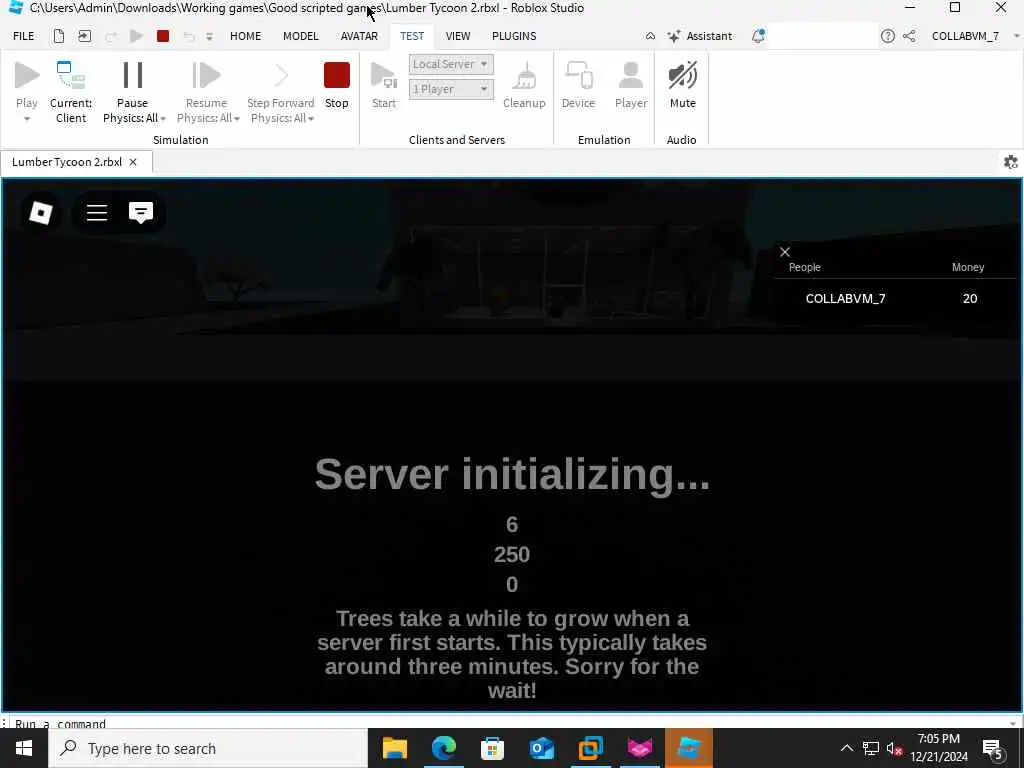Viewport: 1024px width, 768px height.
Task: Select COLLABVM_7 in the People leaderboard
Action: pyautogui.click(x=846, y=298)
